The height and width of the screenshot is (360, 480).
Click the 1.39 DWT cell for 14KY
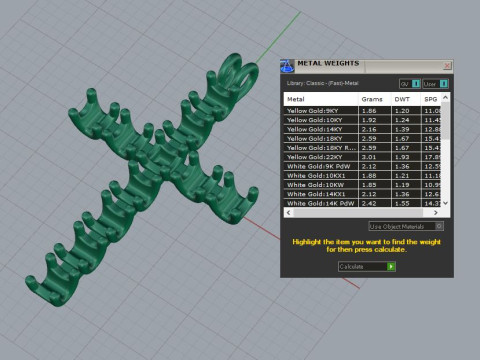pyautogui.click(x=406, y=129)
